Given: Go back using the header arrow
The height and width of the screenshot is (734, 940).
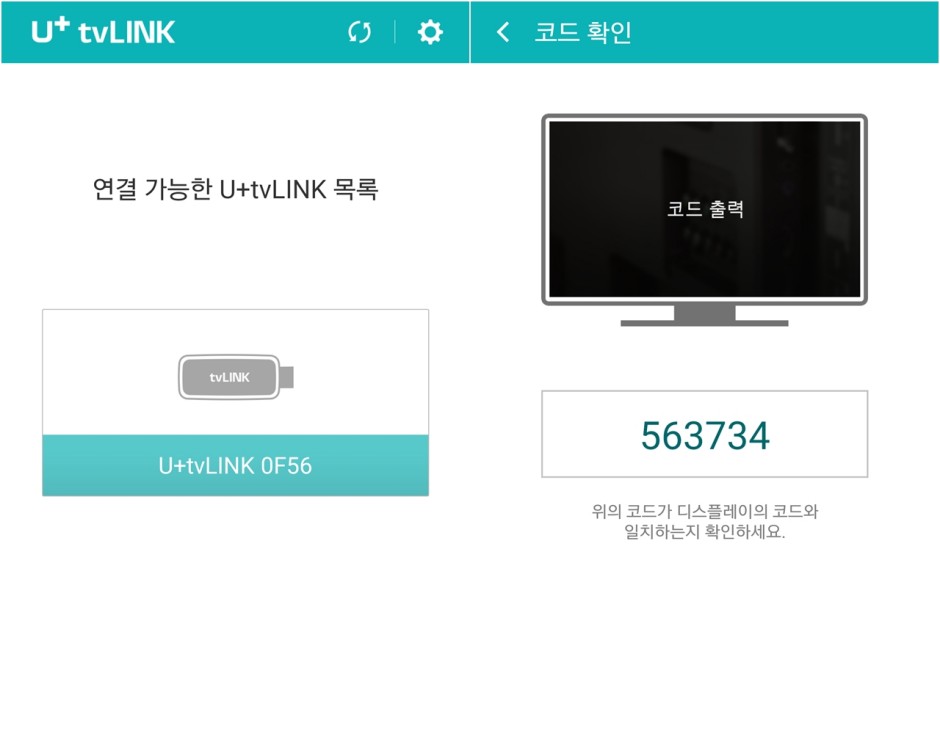Looking at the screenshot, I should click(x=503, y=32).
